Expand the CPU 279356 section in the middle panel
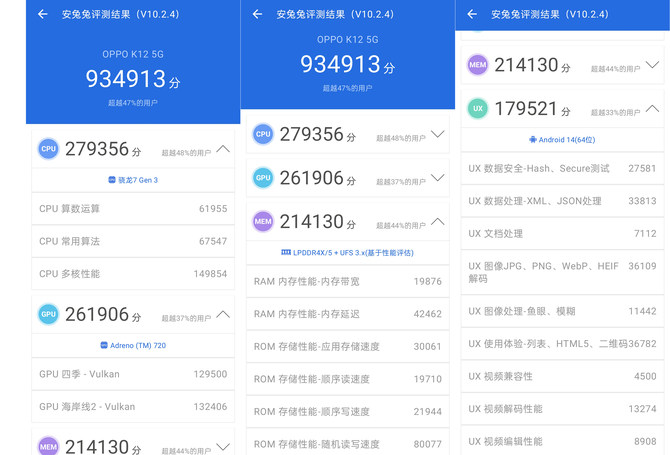This screenshot has height=455, width=670. (438, 134)
